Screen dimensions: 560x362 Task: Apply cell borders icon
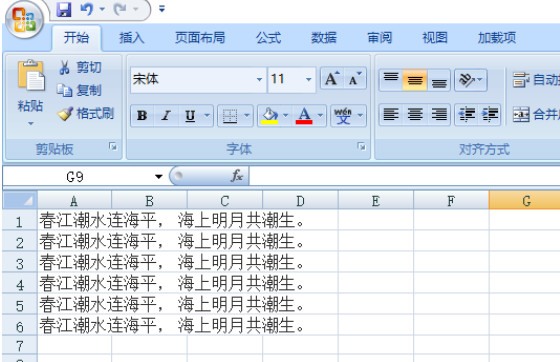coord(230,115)
